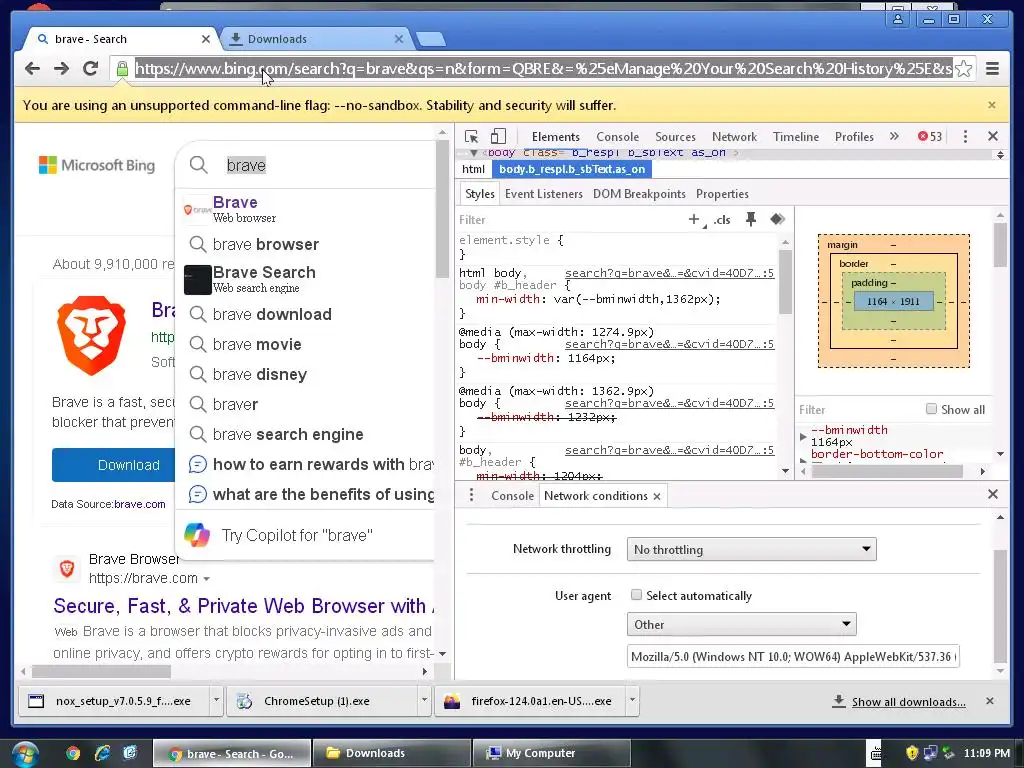This screenshot has height=768, width=1024.
Task: Open ChromeSetup (1).exe download options arrow
Action: pyautogui.click(x=424, y=700)
